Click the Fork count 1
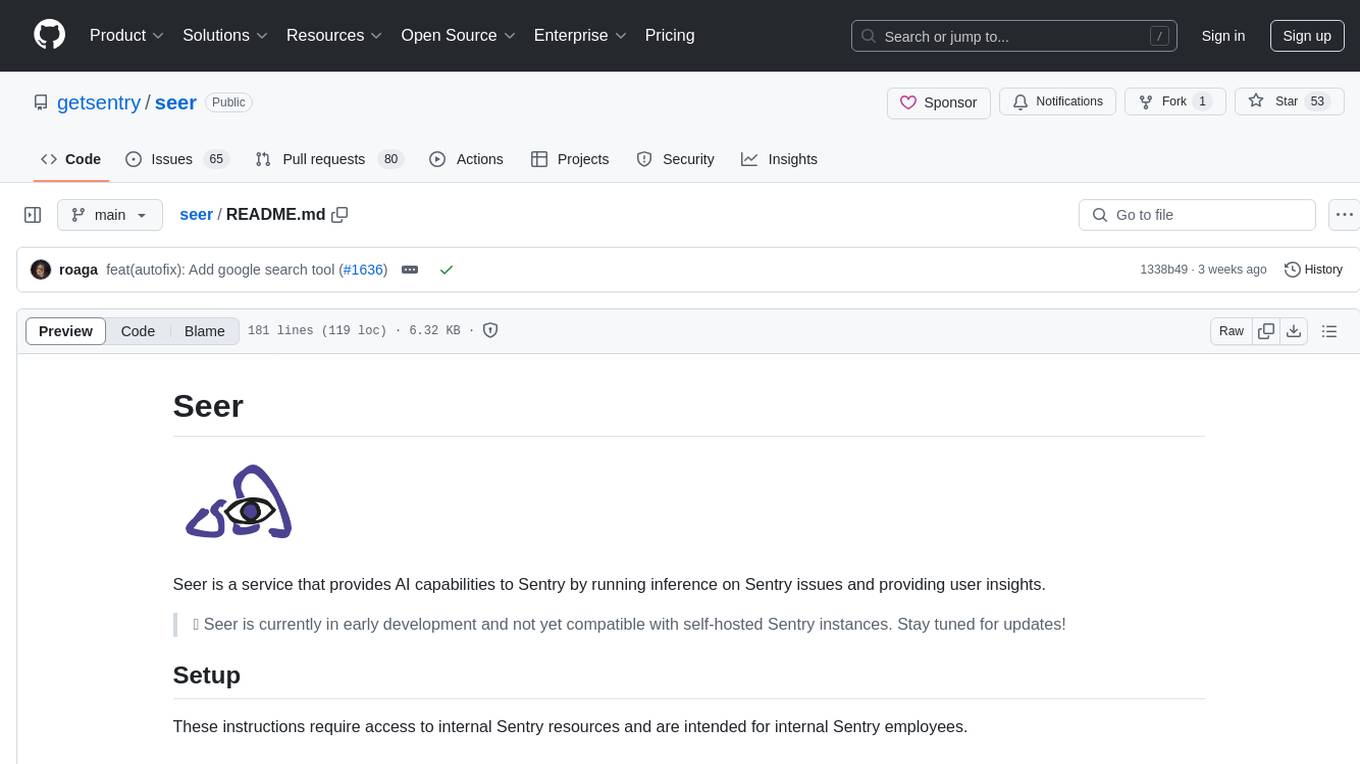Image resolution: width=1360 pixels, height=764 pixels. click(1203, 102)
